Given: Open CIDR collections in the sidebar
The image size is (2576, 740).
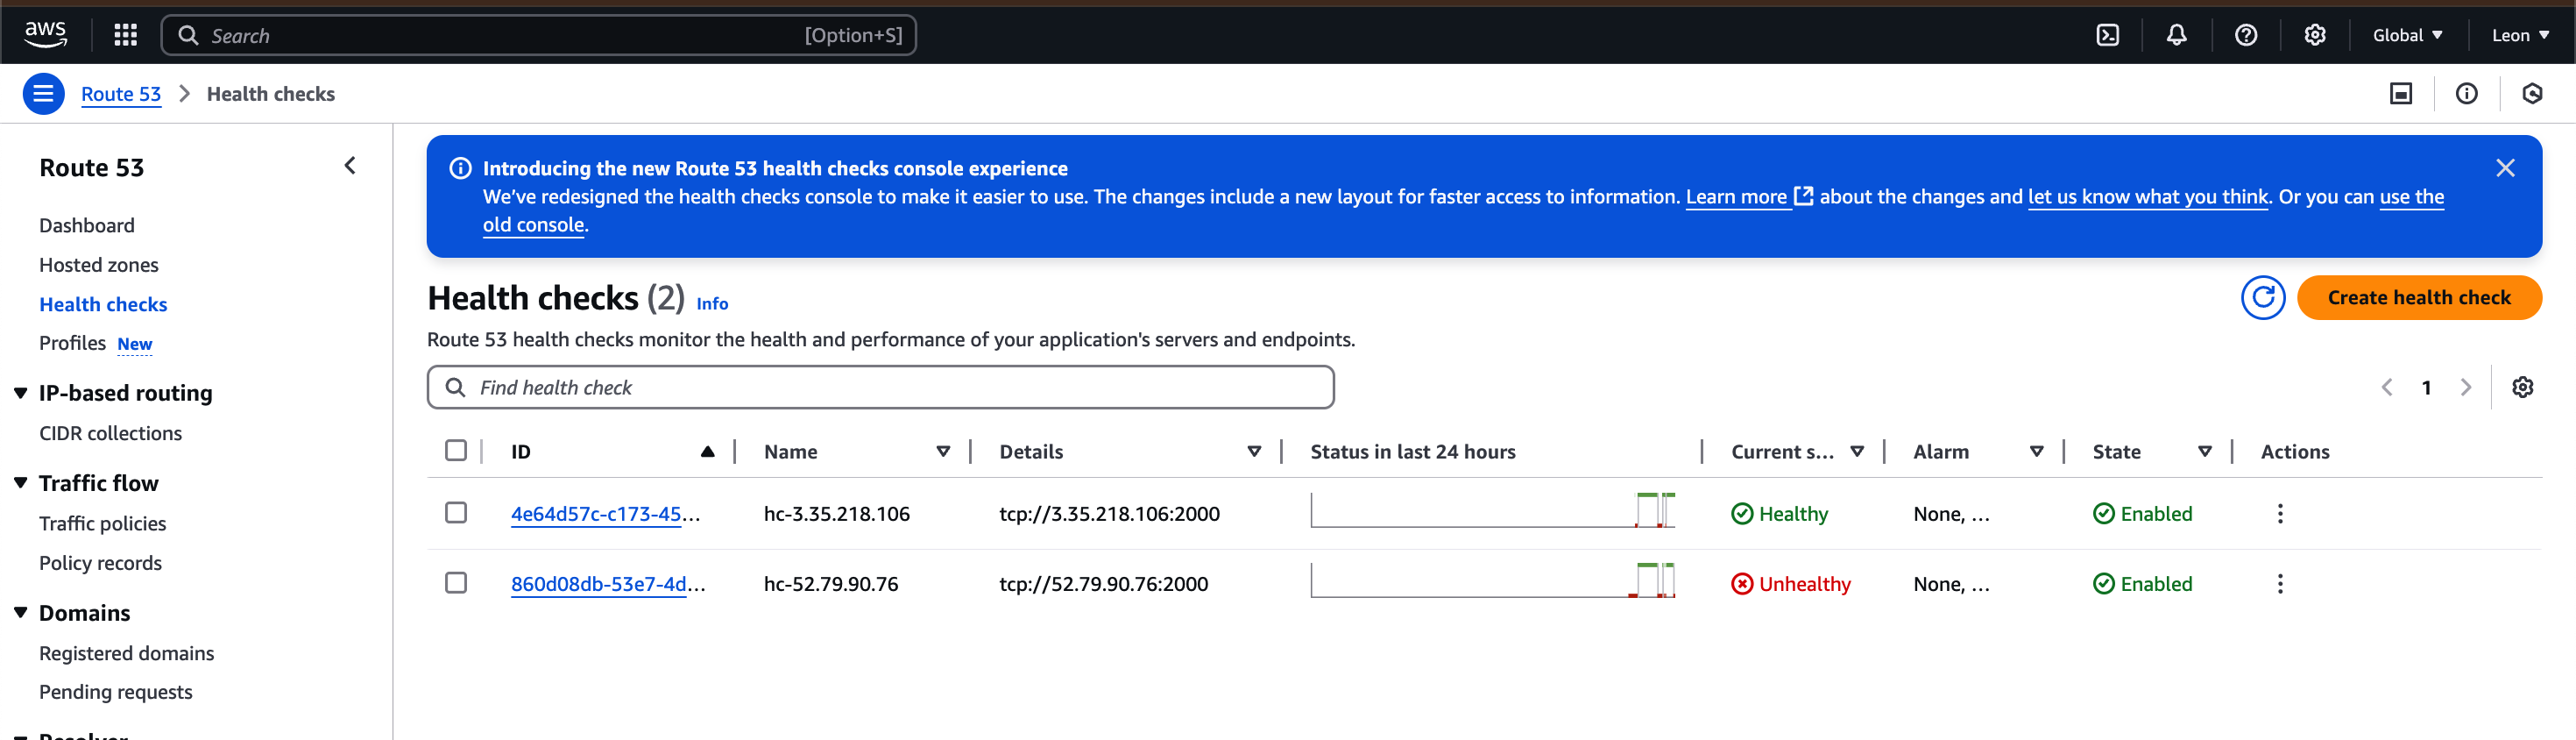Looking at the screenshot, I should tap(110, 434).
